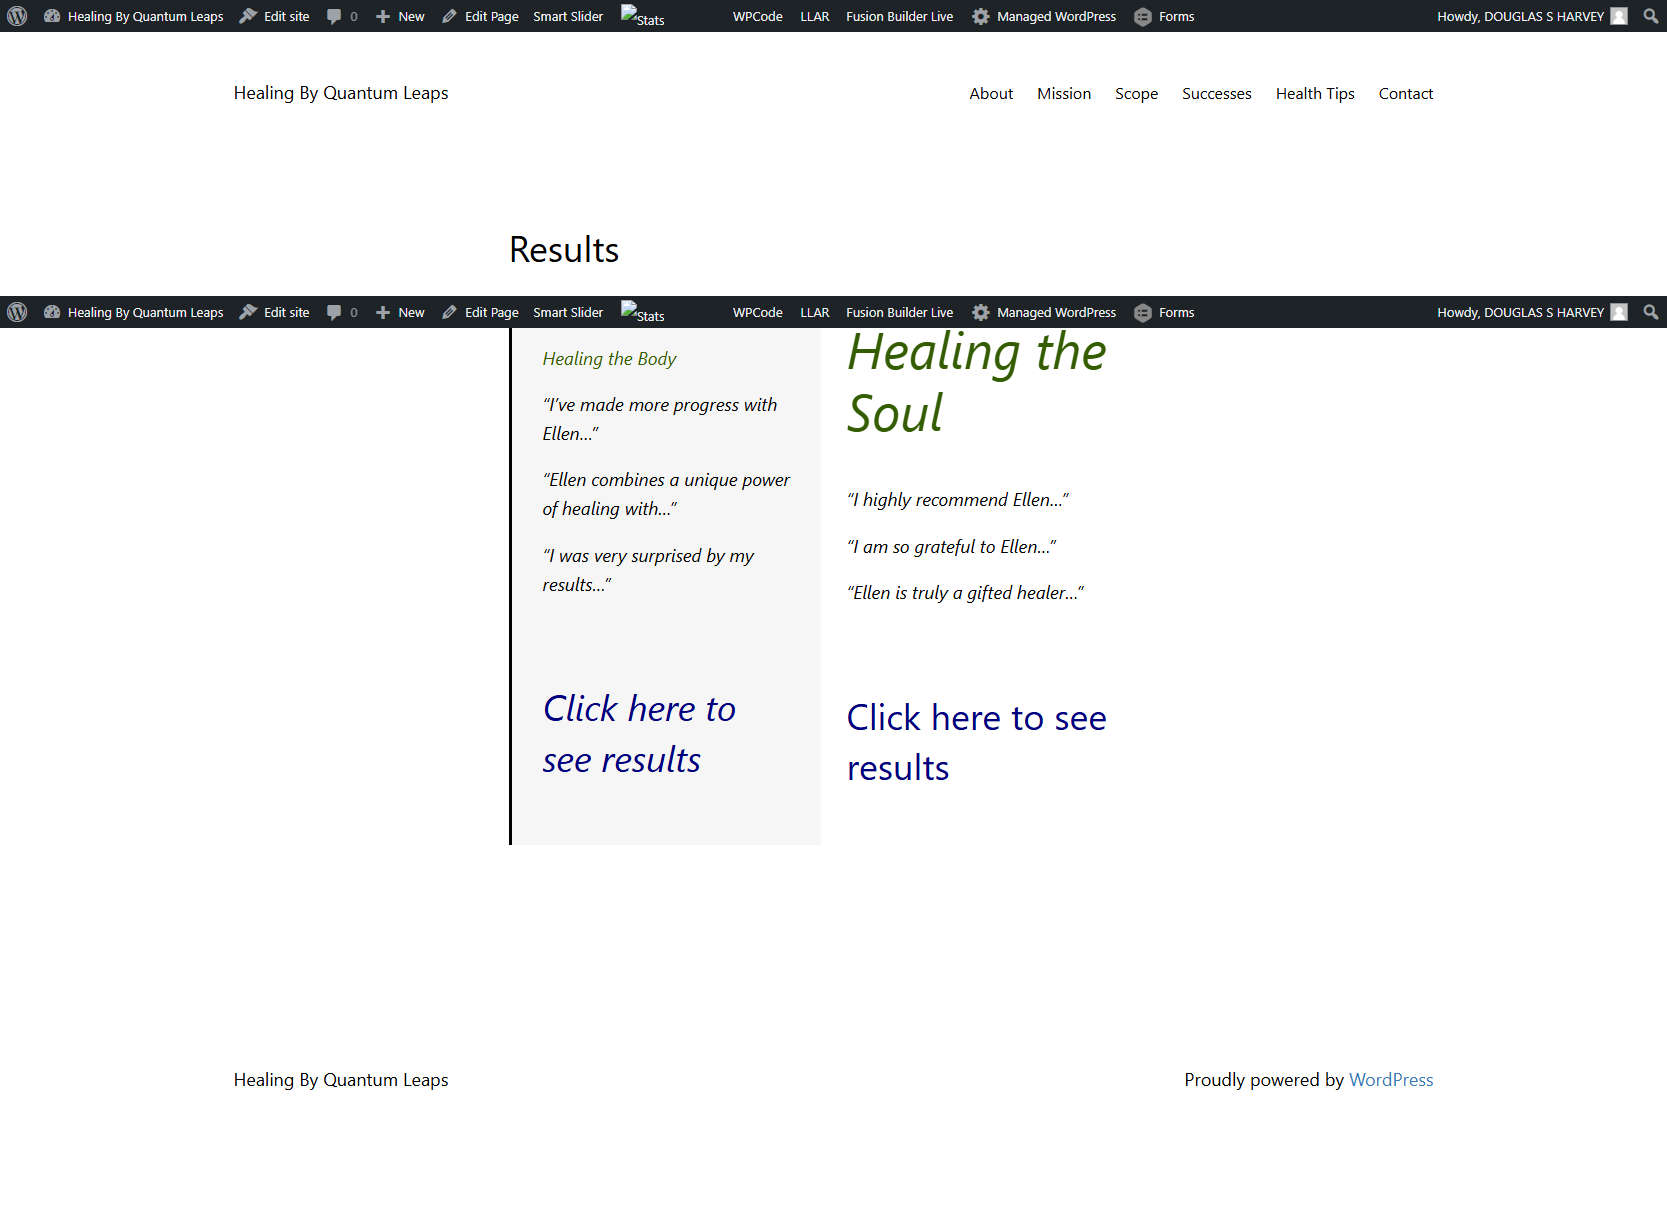Image resolution: width=1667 pixels, height=1207 pixels.
Task: Click the Forms icon in the top admin bar
Action: click(1143, 16)
